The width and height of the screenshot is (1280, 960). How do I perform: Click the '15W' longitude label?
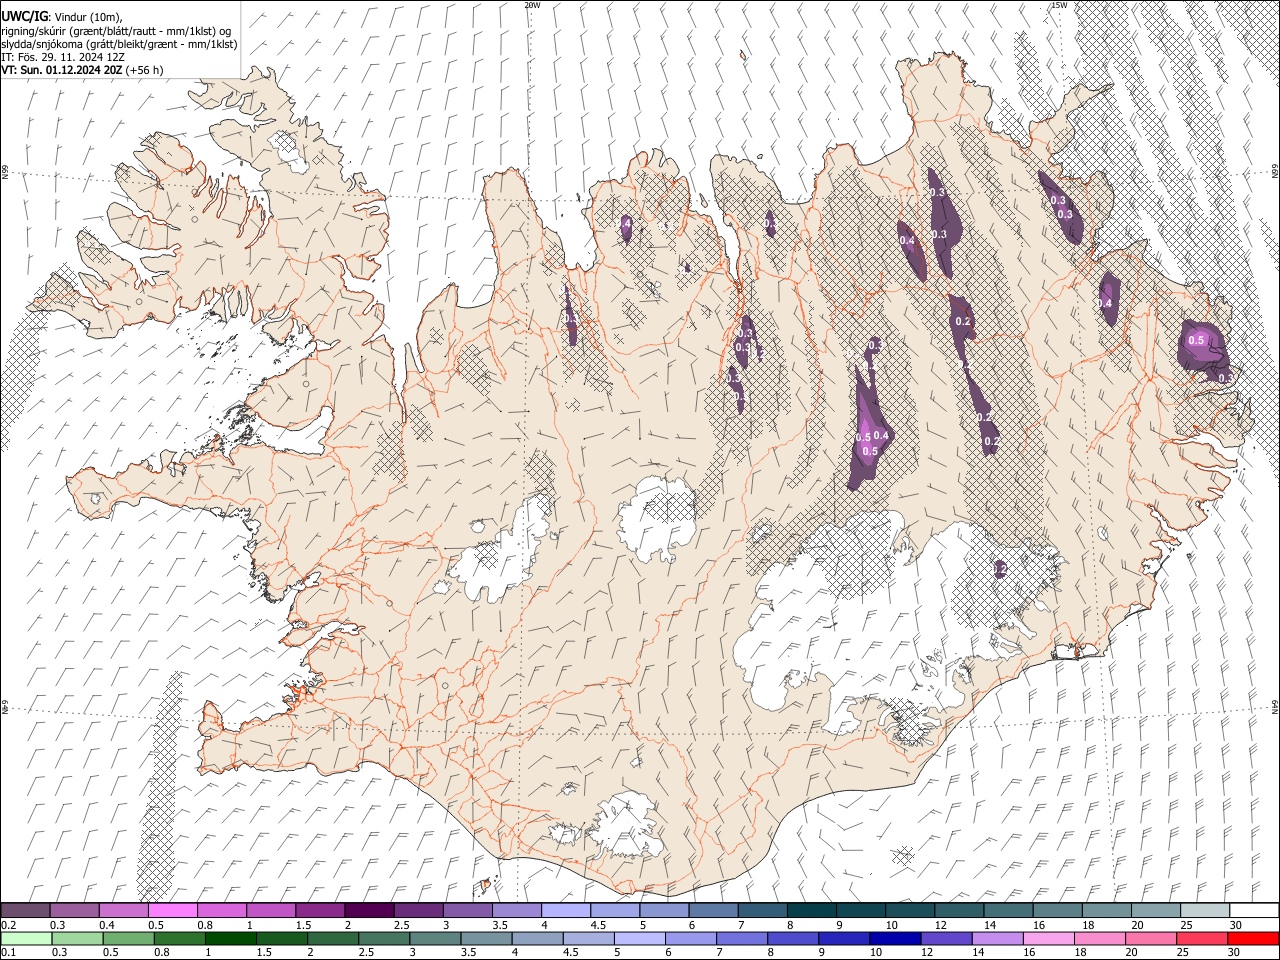pos(1059,5)
